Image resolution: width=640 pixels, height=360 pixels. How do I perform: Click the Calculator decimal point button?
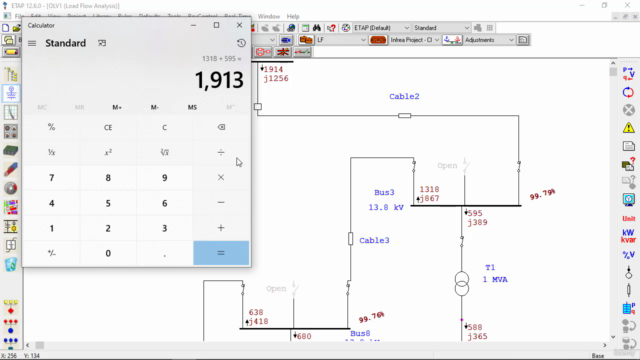164,253
